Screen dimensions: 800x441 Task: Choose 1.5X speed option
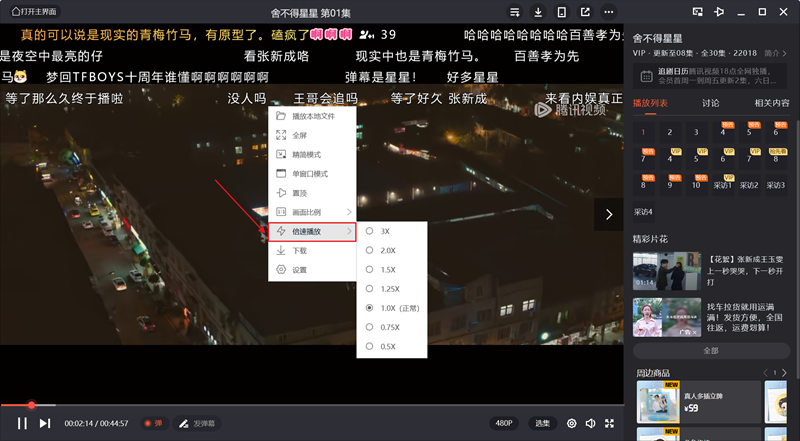coord(391,270)
